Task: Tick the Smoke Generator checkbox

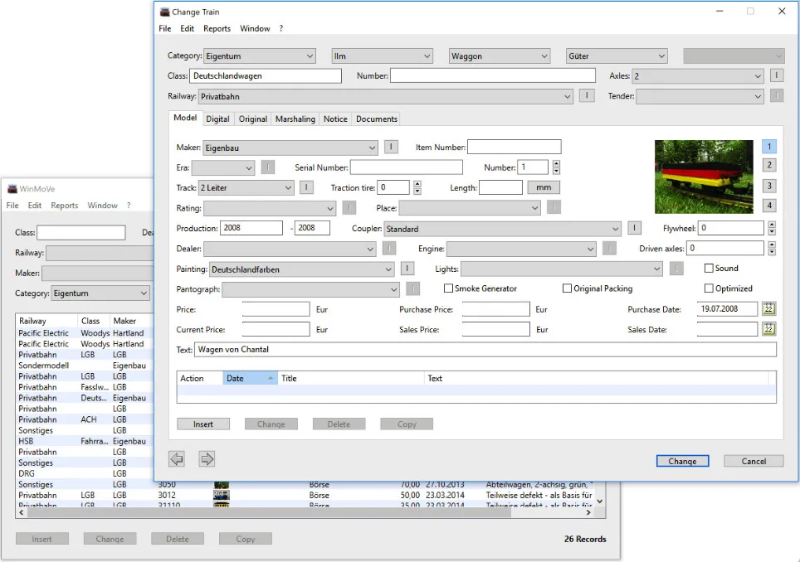Action: pyautogui.click(x=449, y=289)
